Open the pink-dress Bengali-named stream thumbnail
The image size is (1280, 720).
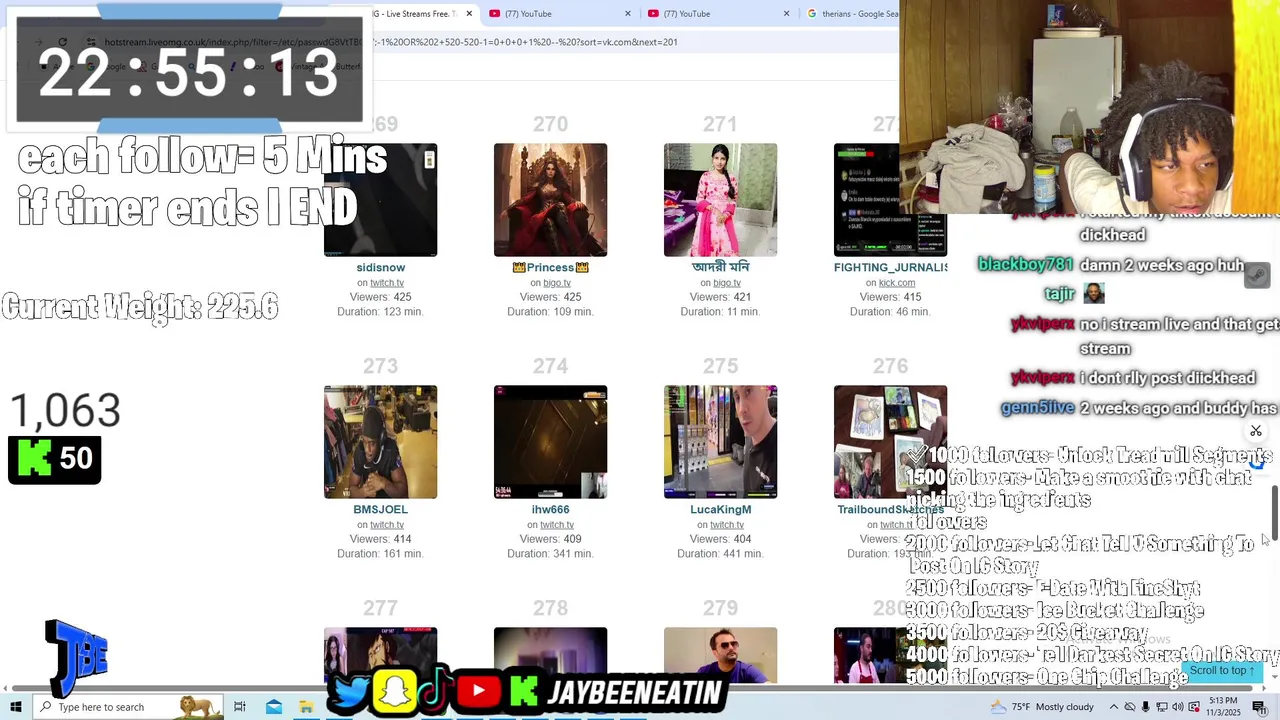tap(720, 200)
